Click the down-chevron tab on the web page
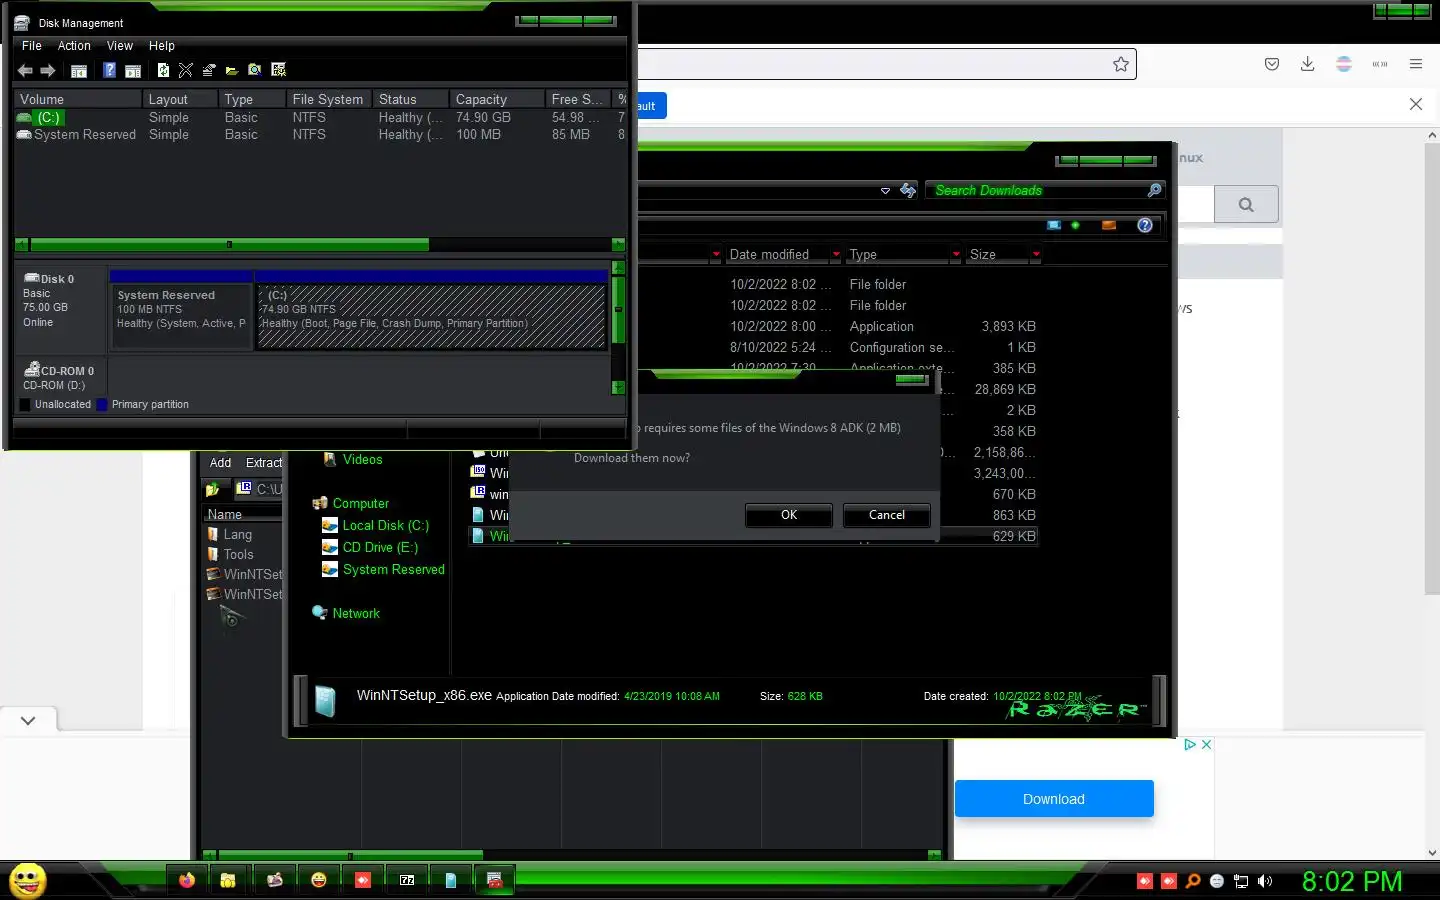 pos(28,720)
